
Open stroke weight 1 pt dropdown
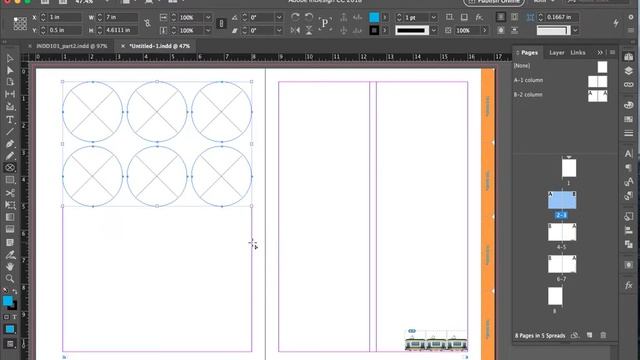pos(434,18)
